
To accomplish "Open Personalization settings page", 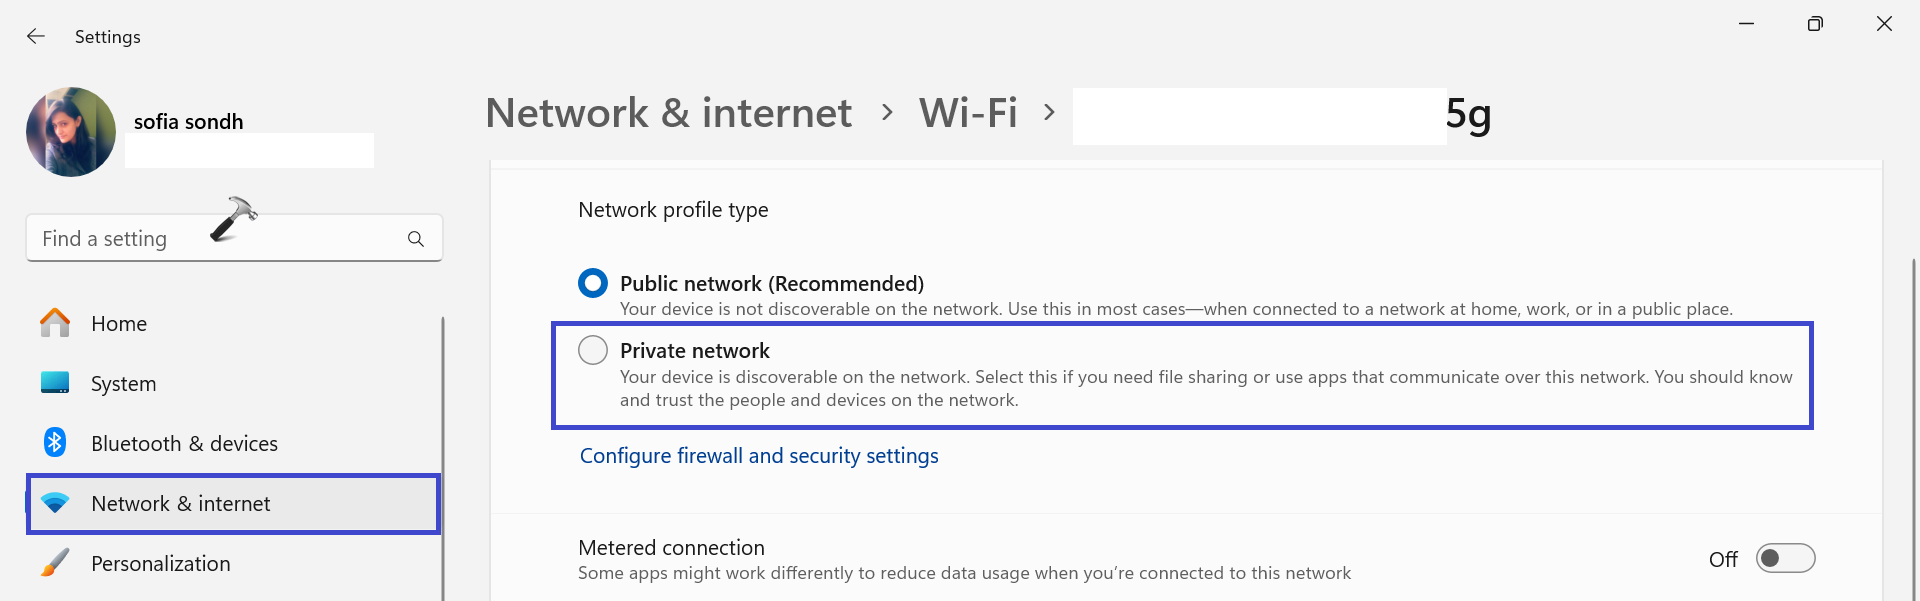I will (x=160, y=564).
